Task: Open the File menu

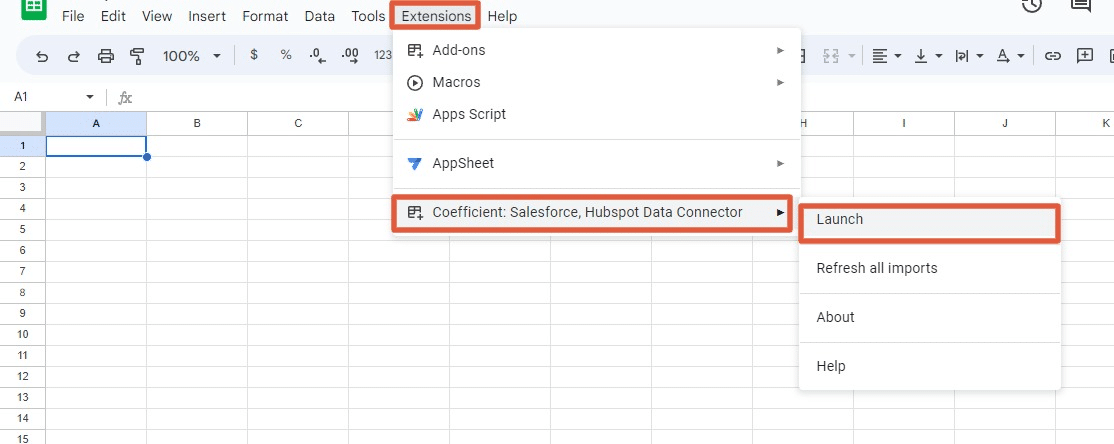Action: tap(73, 16)
